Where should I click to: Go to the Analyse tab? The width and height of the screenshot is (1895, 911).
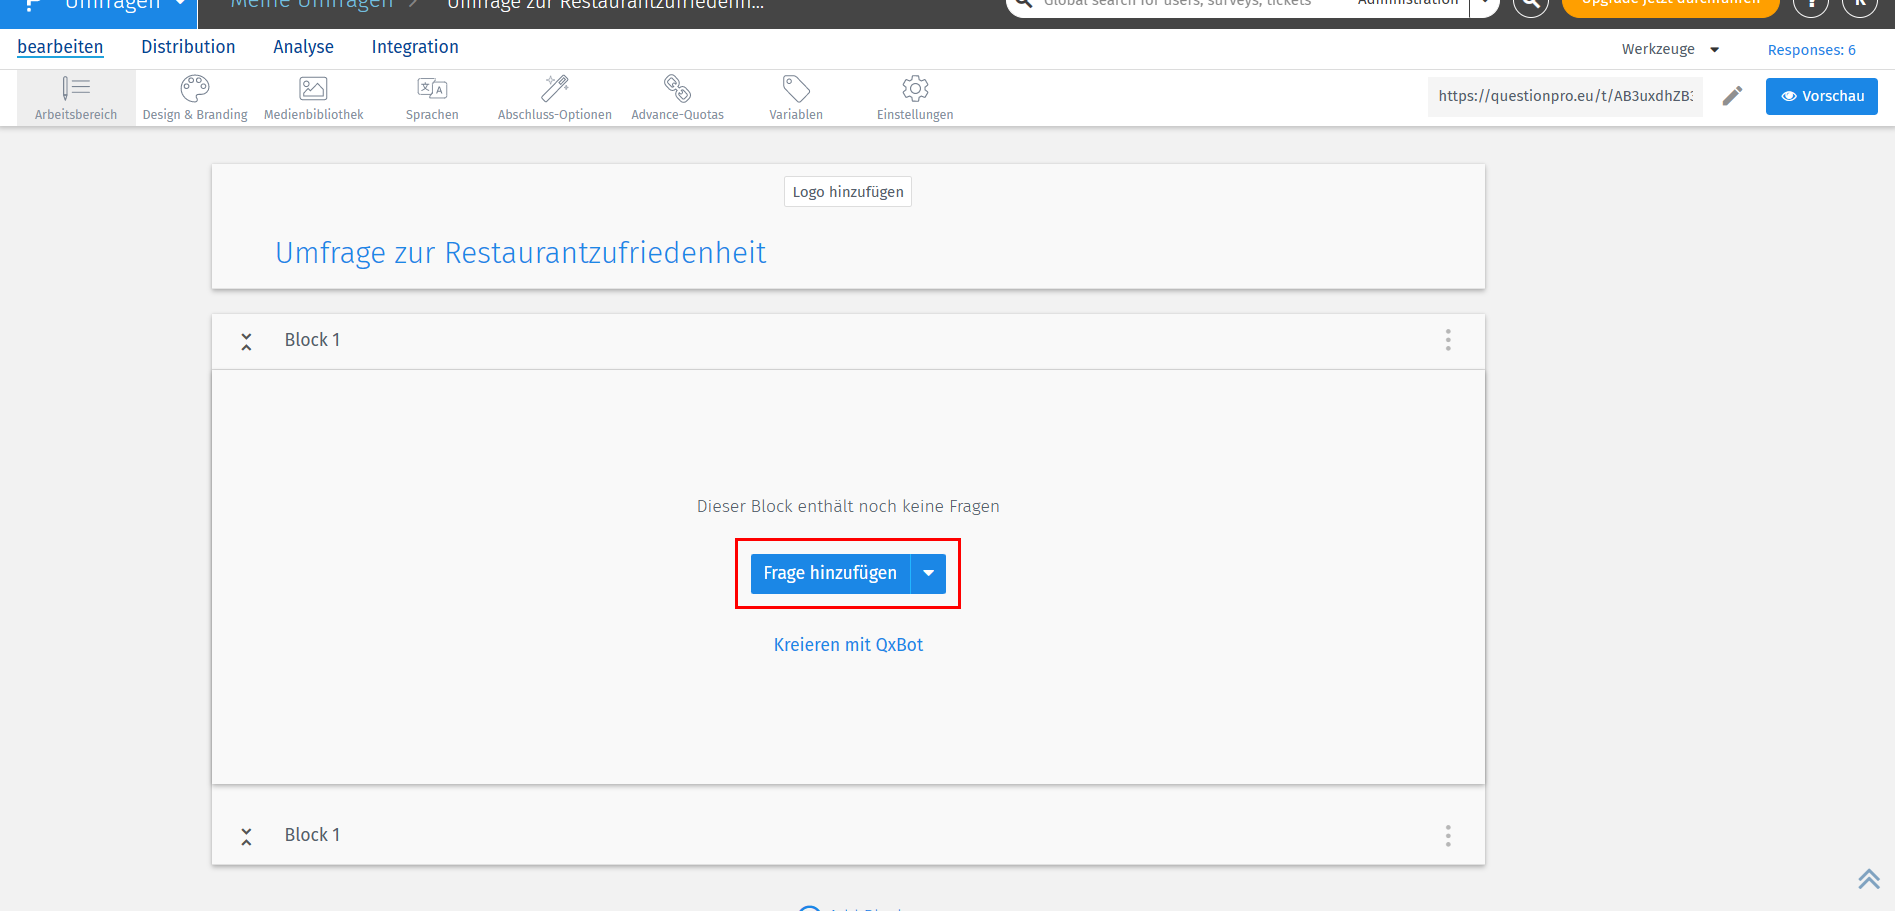click(x=303, y=47)
